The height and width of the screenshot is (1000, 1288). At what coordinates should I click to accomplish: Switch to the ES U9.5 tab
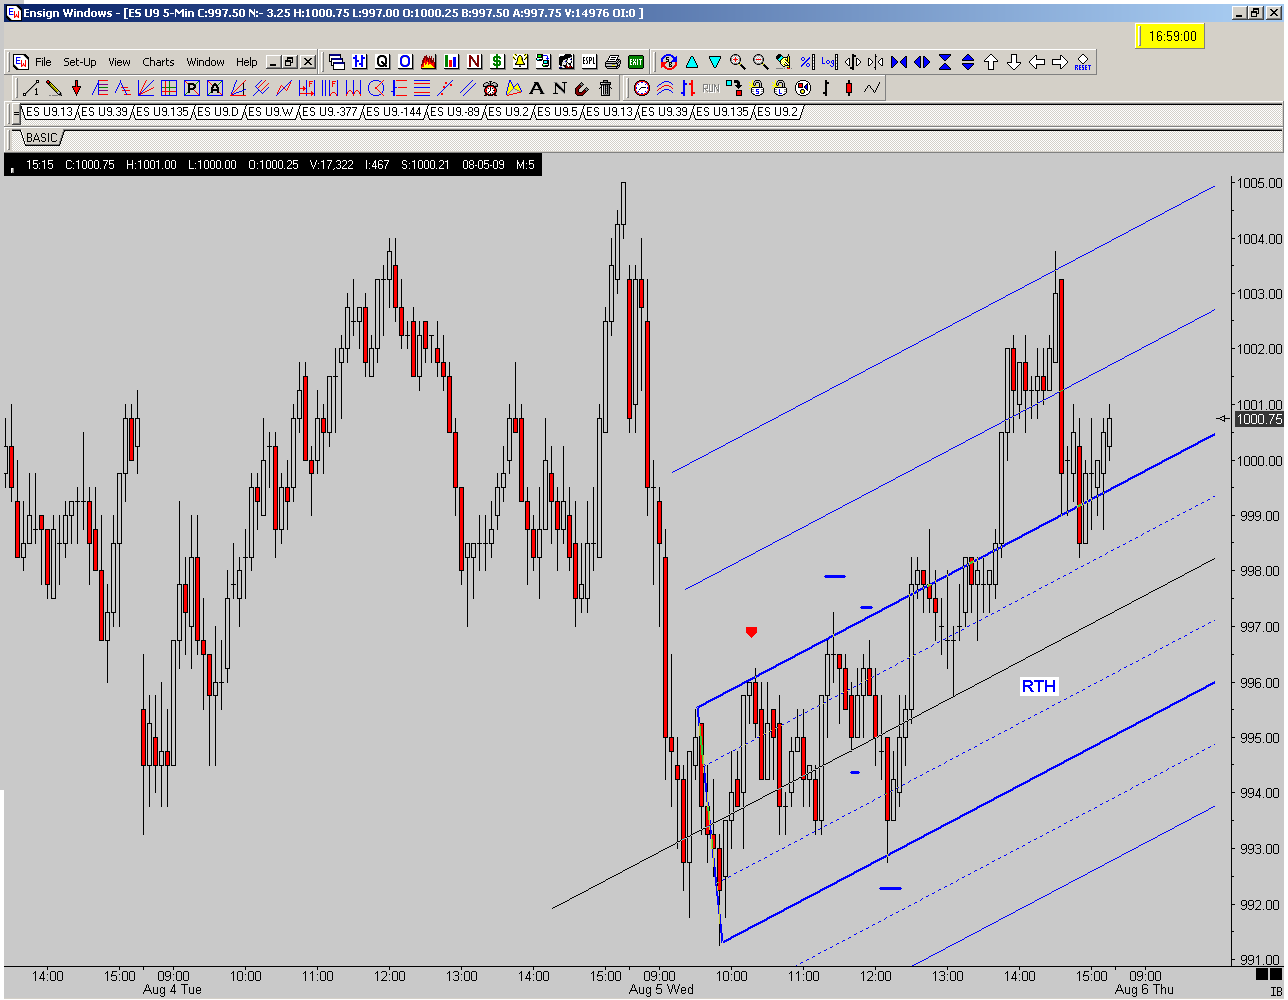coord(558,112)
